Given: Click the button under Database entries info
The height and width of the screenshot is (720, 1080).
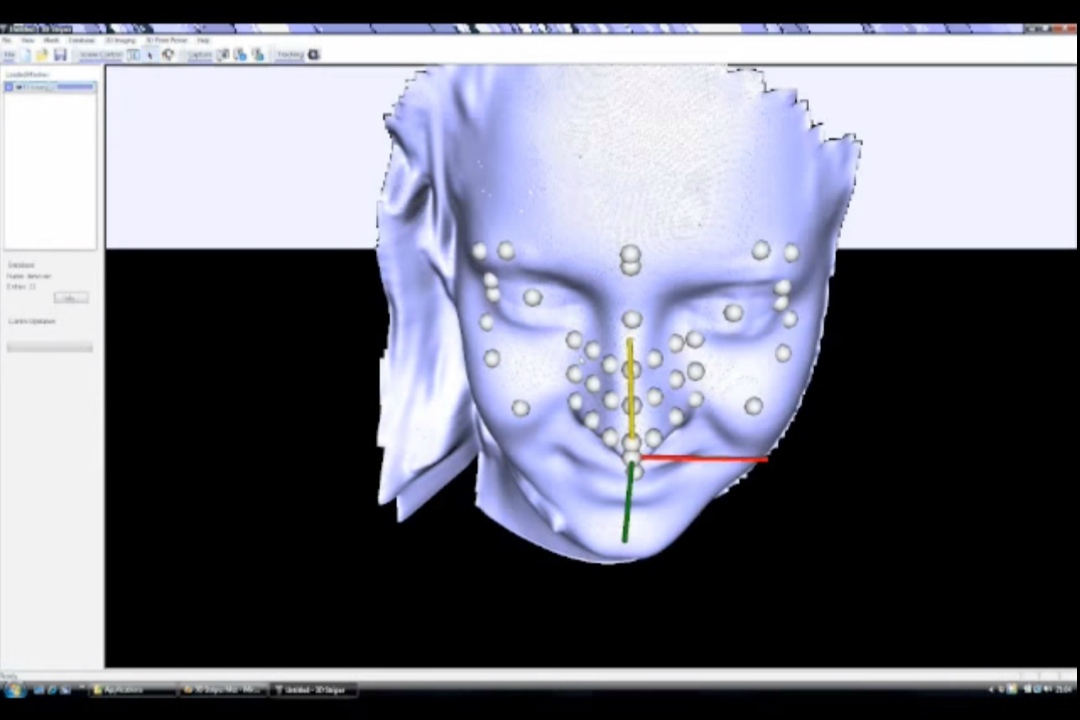Looking at the screenshot, I should coord(70,298).
